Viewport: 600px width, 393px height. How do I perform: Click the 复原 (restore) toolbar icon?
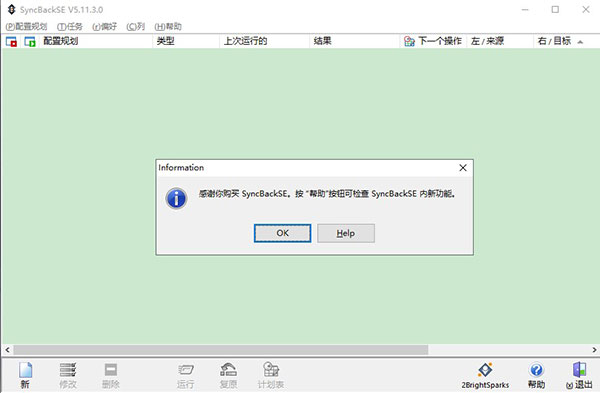tap(228, 375)
